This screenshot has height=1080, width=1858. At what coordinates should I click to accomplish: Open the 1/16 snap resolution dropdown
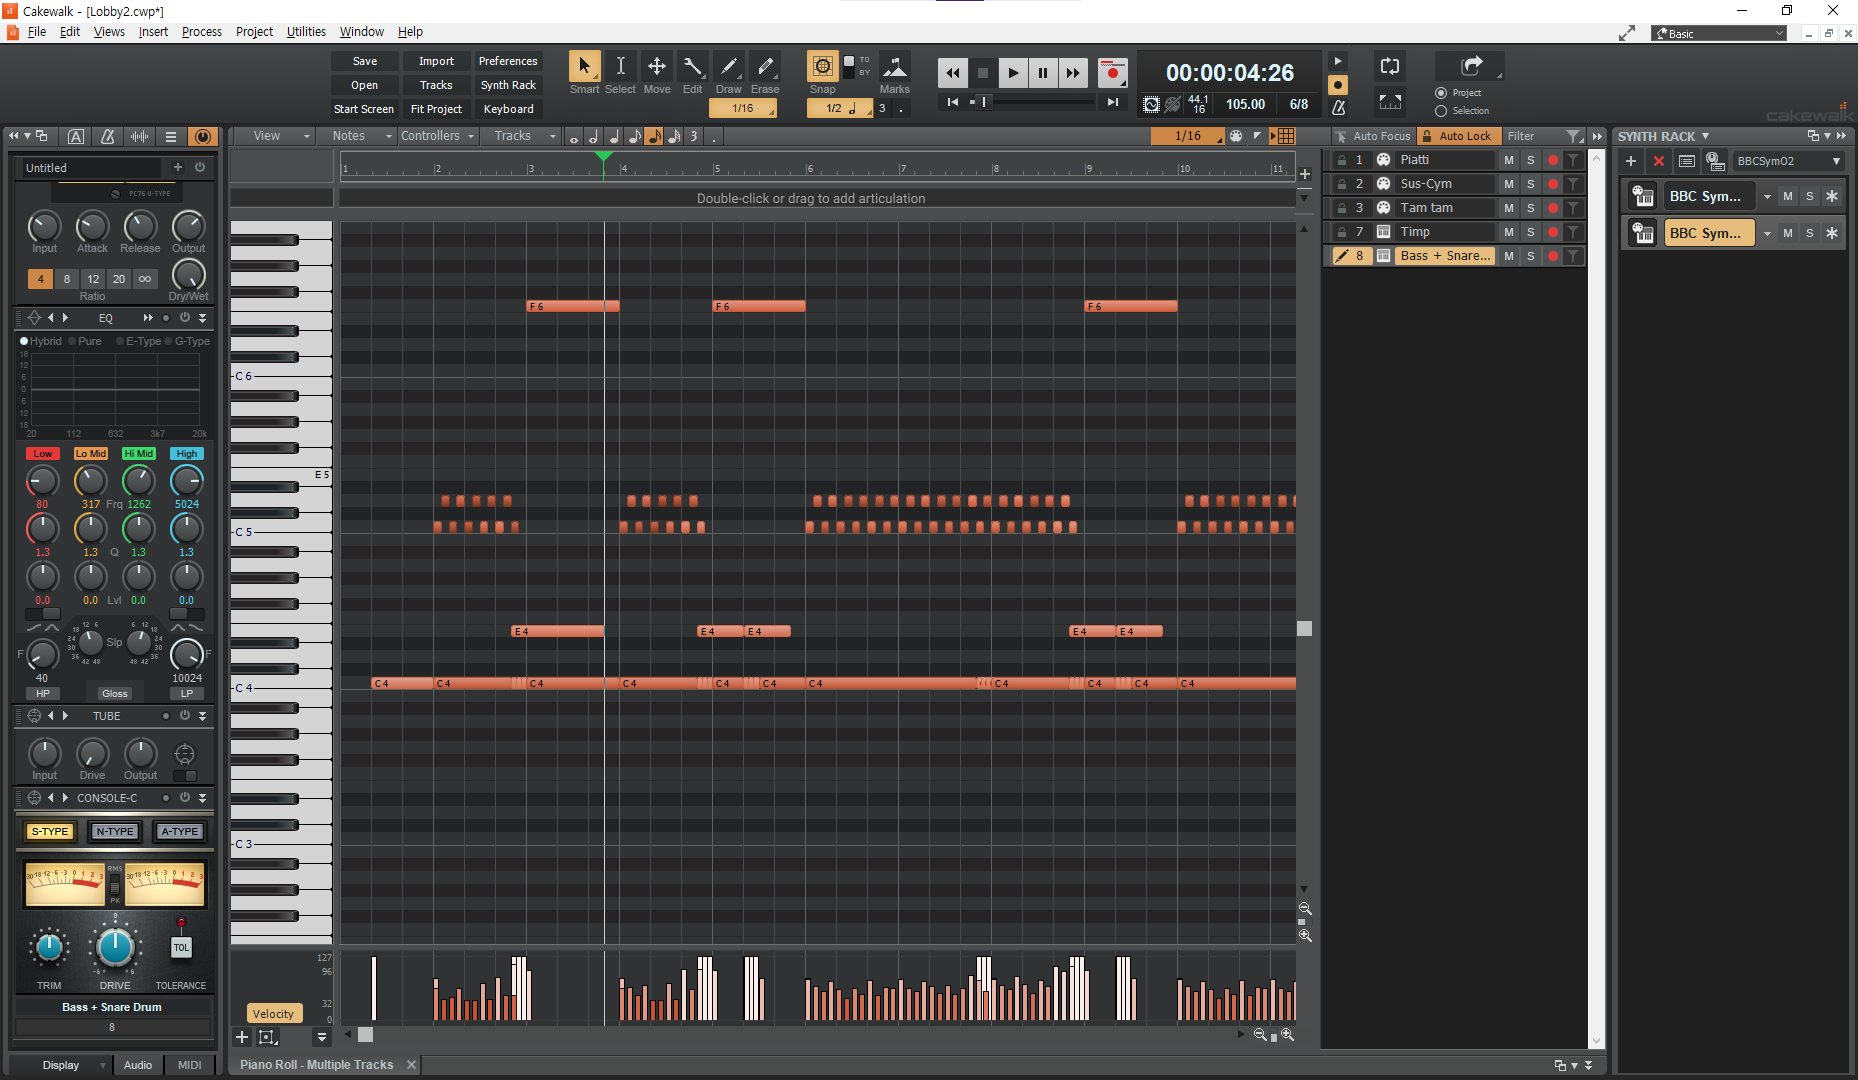(x=1187, y=136)
